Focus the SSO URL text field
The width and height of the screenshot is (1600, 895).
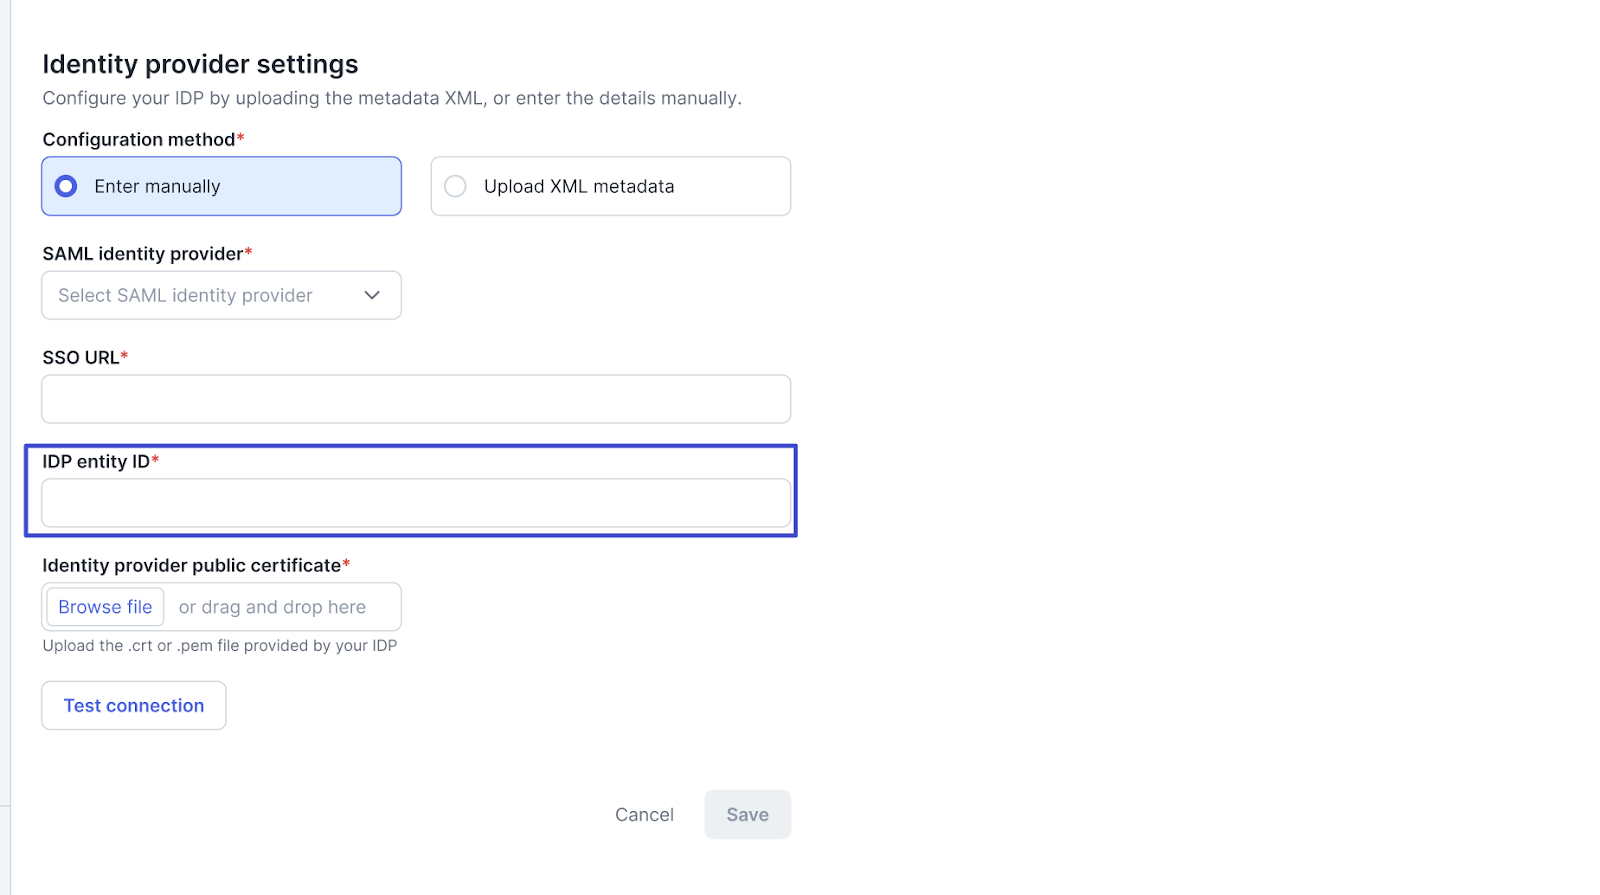click(x=416, y=399)
